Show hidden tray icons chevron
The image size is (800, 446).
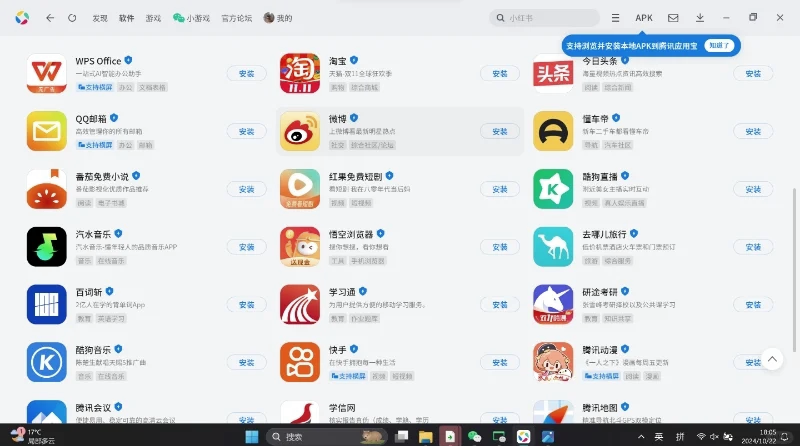pyautogui.click(x=641, y=437)
